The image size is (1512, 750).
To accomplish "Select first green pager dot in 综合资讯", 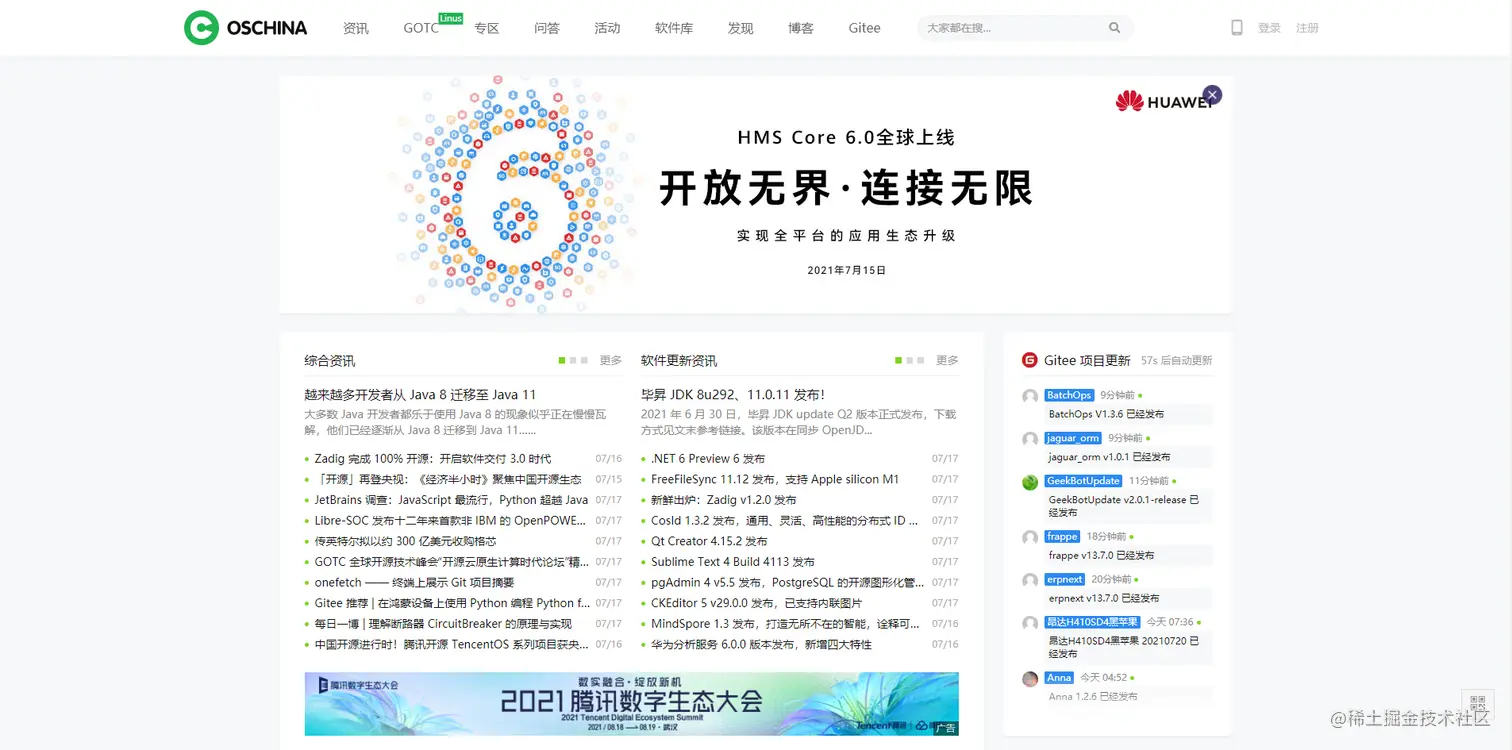I will click(x=562, y=360).
